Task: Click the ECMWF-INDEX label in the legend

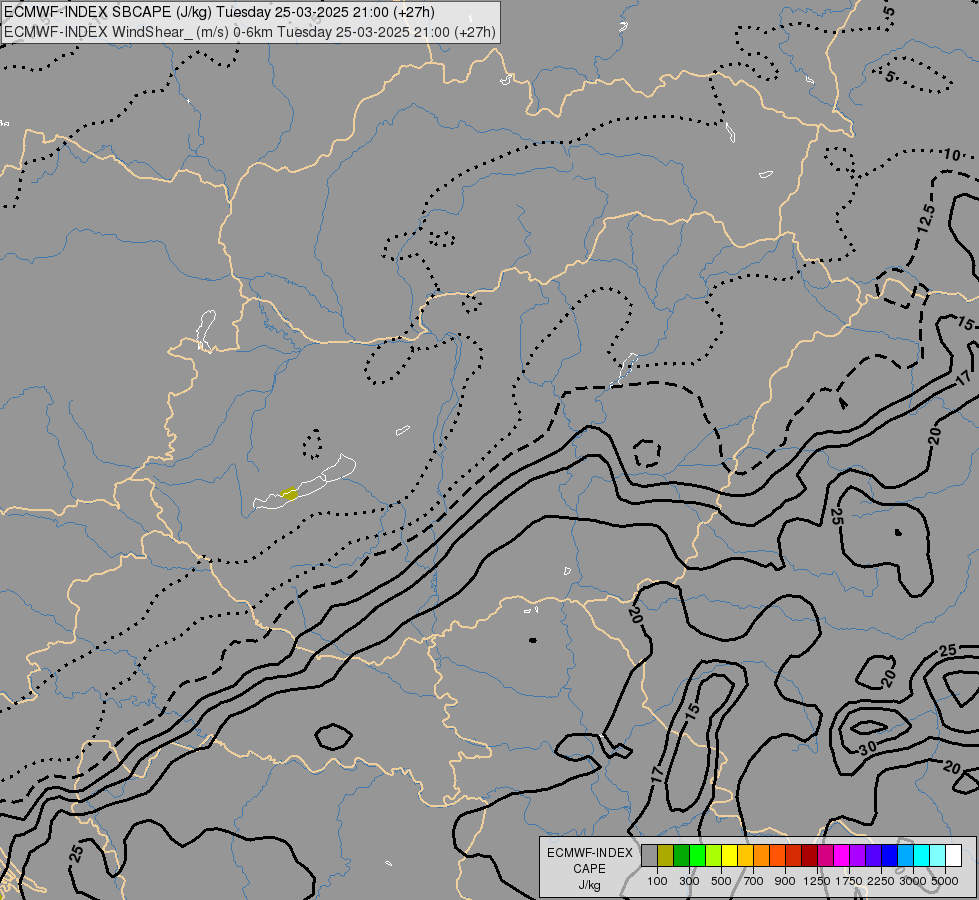Action: click(x=590, y=853)
